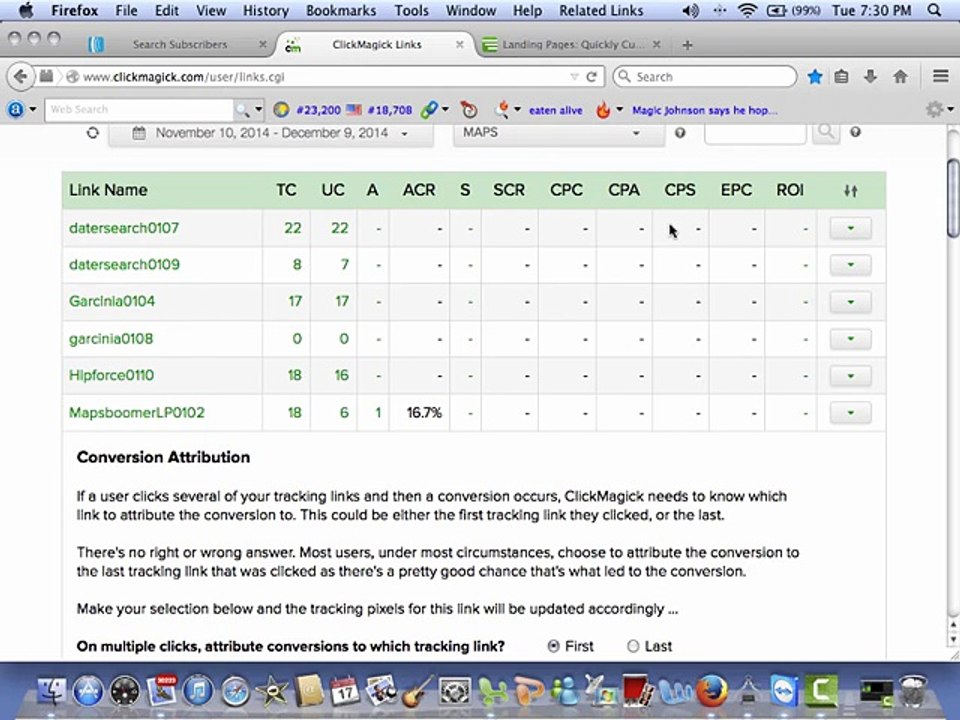Screen dimensions: 960x720
Task: Open the bookmarks list icon
Action: click(842, 77)
